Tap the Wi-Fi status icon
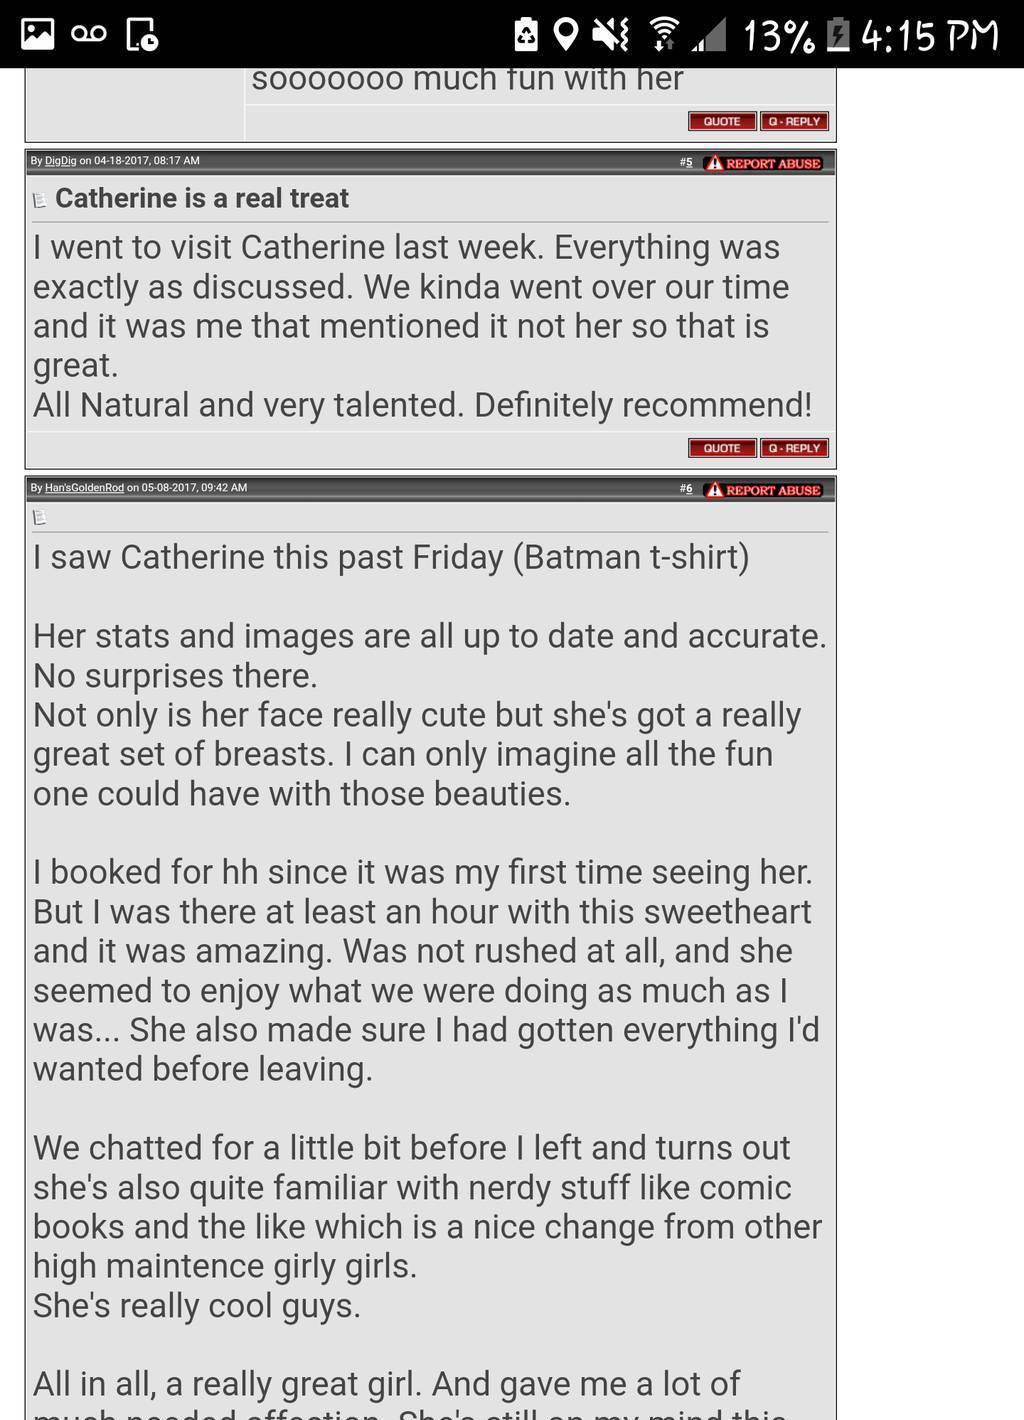 [x=662, y=34]
